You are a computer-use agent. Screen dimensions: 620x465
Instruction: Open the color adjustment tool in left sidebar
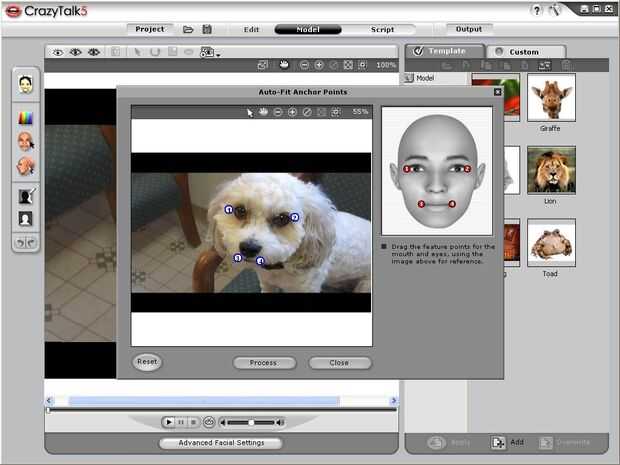tap(25, 117)
